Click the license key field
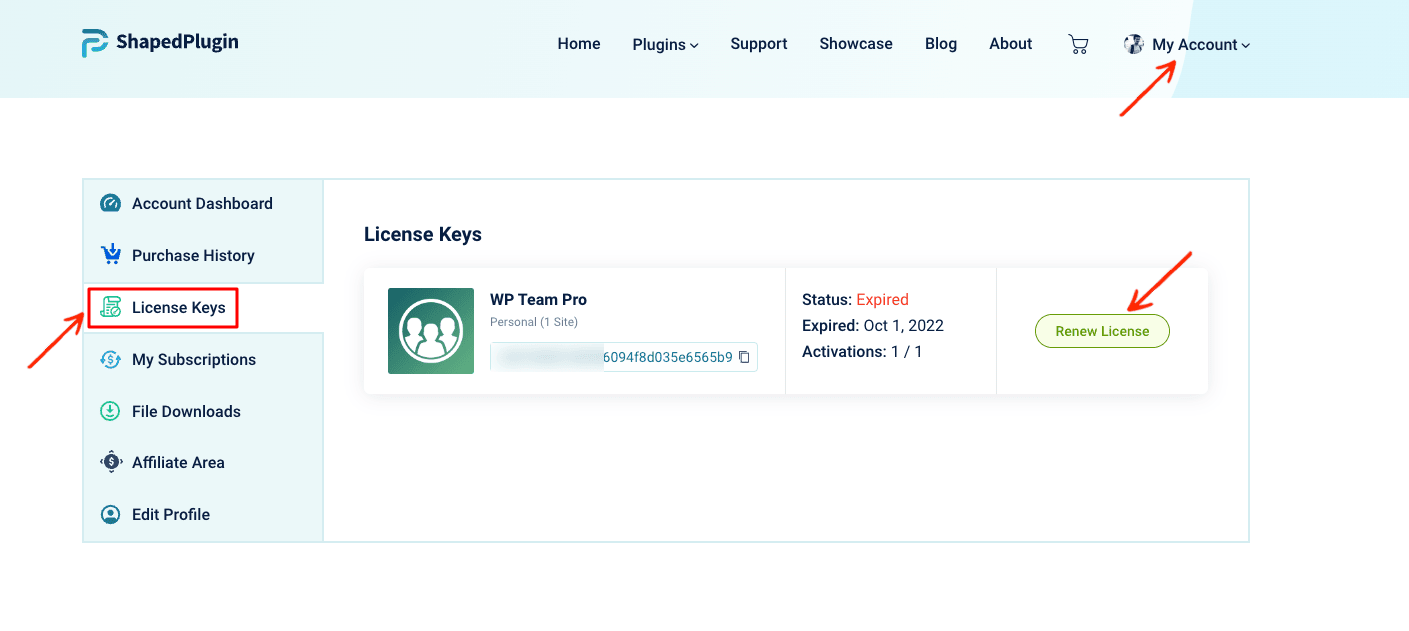The width and height of the screenshot is (1409, 631). coord(624,357)
